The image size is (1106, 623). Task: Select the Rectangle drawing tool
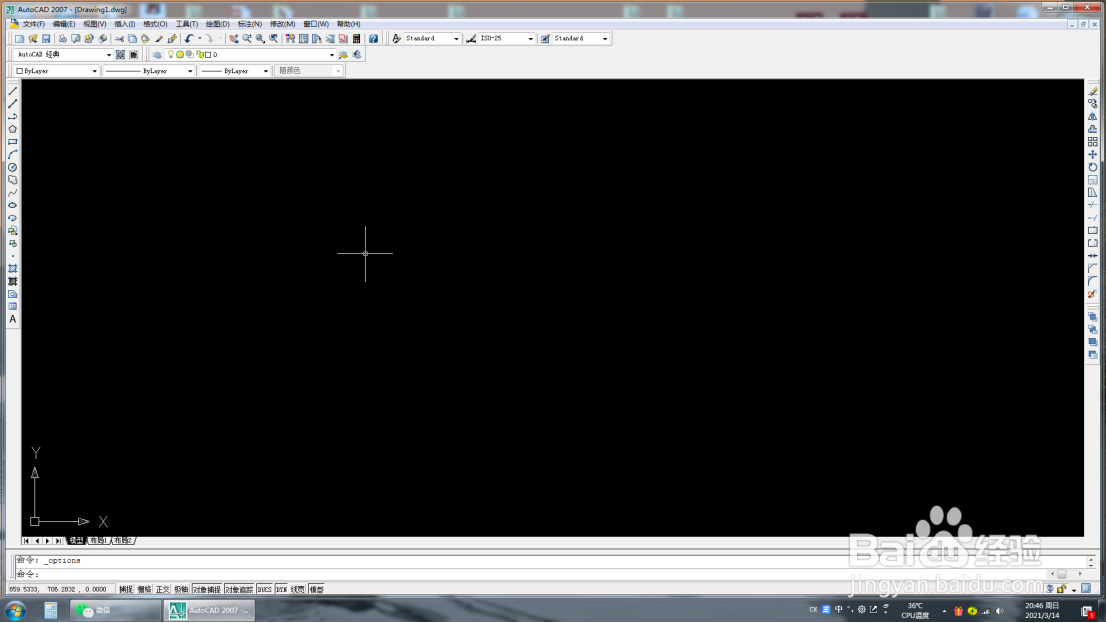coord(12,142)
